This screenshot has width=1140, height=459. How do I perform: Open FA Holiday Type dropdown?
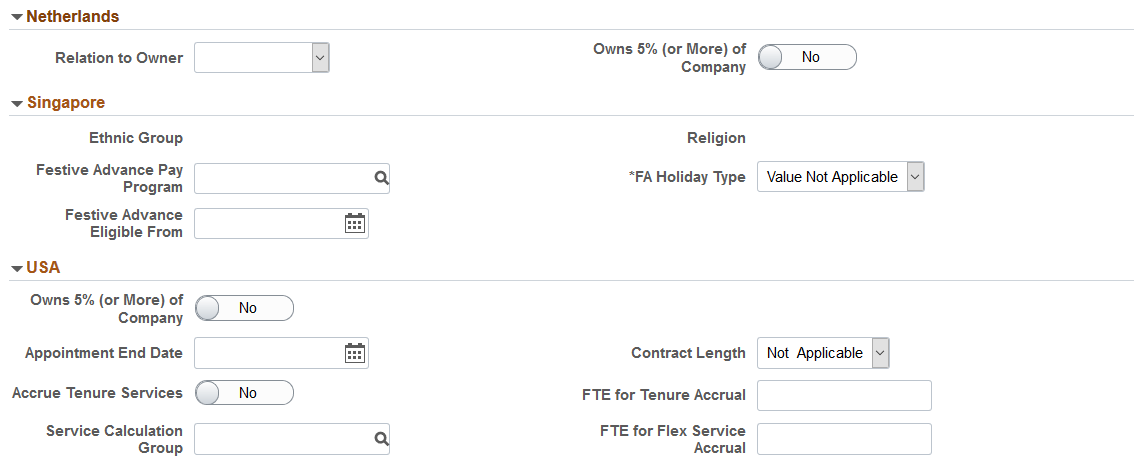pyautogui.click(x=840, y=177)
